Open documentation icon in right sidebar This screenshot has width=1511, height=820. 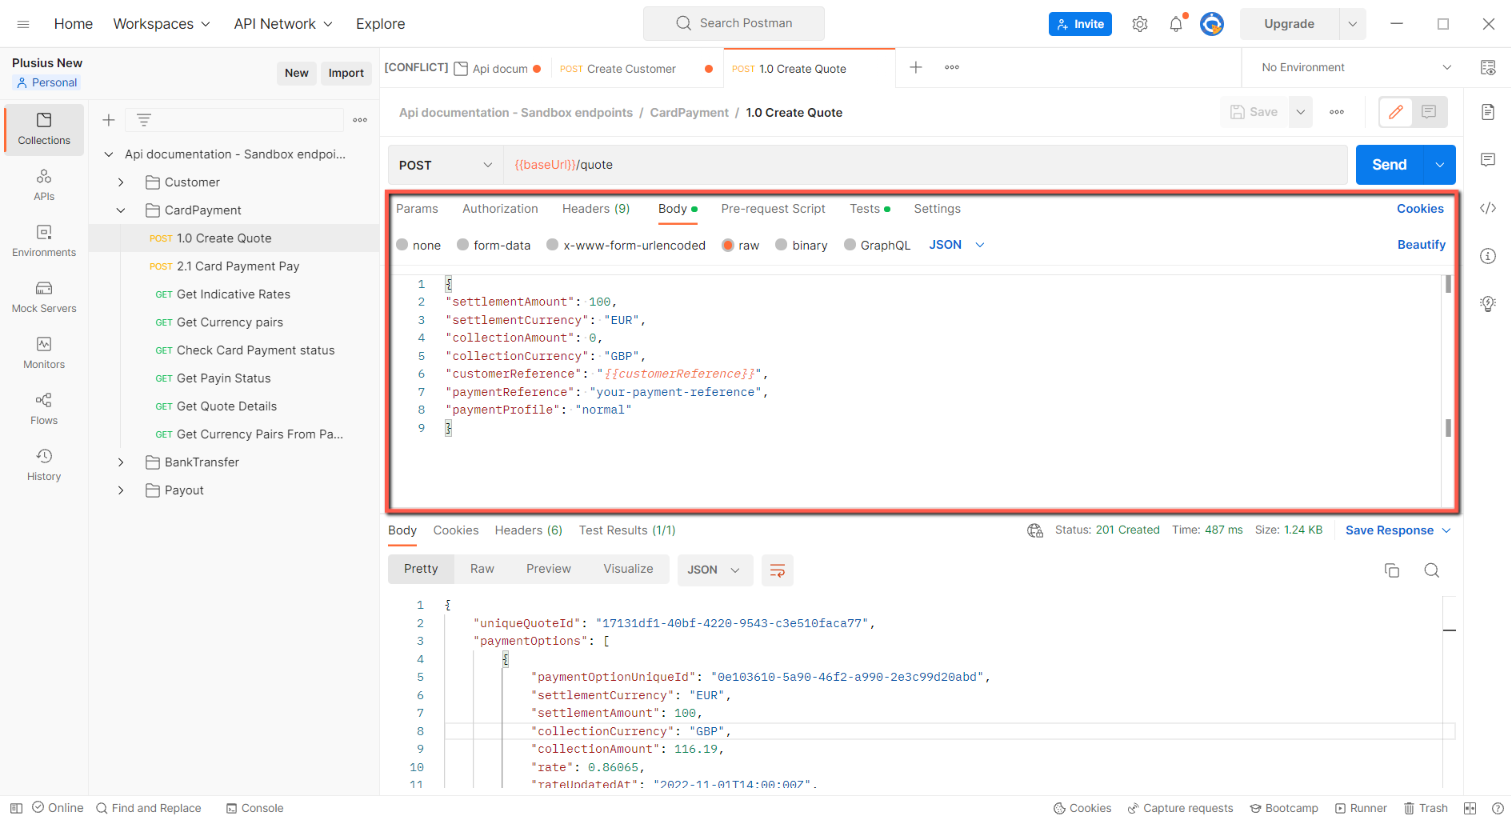(x=1488, y=112)
